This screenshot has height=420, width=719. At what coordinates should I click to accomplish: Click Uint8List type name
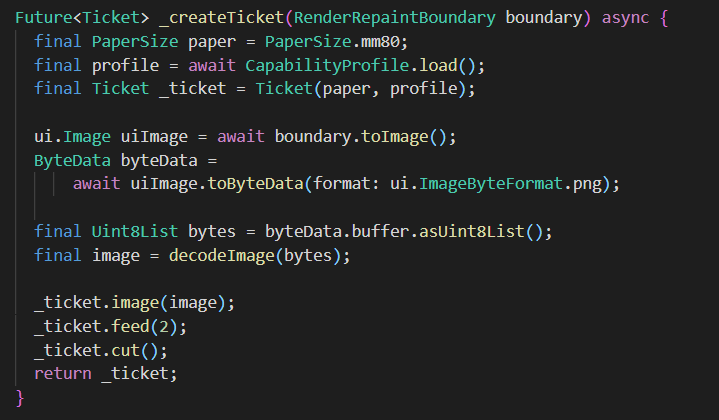pos(135,232)
